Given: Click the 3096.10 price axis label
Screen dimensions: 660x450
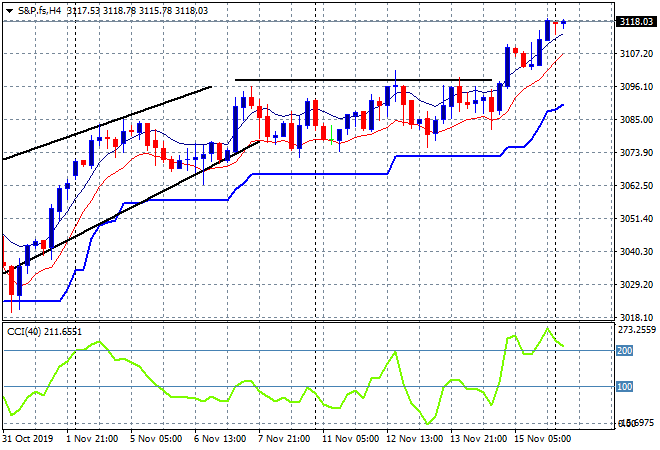Looking at the screenshot, I should 636,86.
